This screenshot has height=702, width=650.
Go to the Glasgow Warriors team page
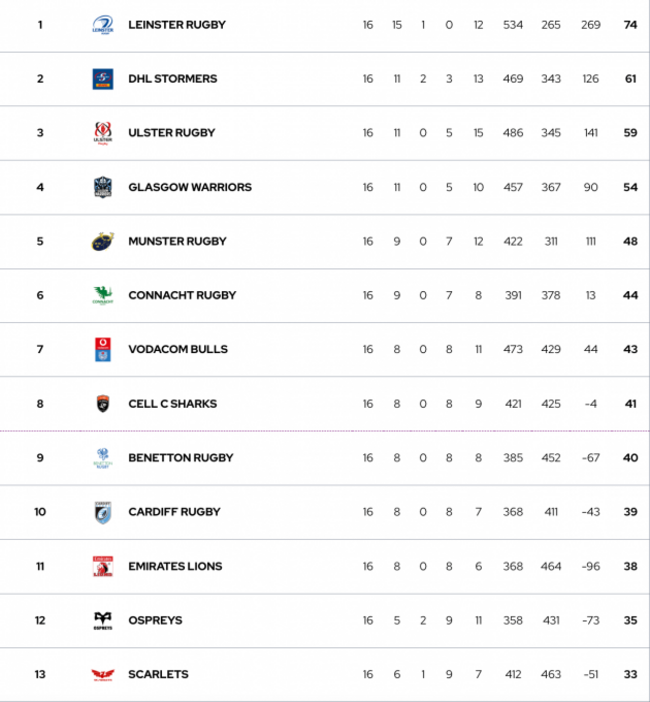(190, 187)
